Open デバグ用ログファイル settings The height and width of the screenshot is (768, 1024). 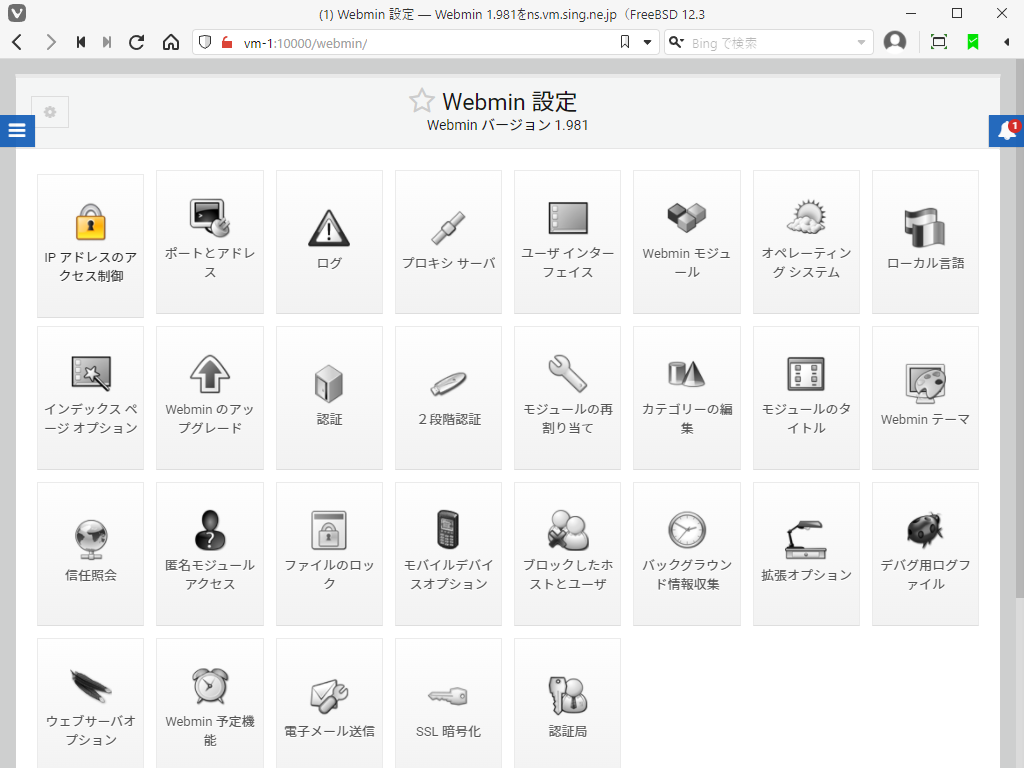[925, 554]
